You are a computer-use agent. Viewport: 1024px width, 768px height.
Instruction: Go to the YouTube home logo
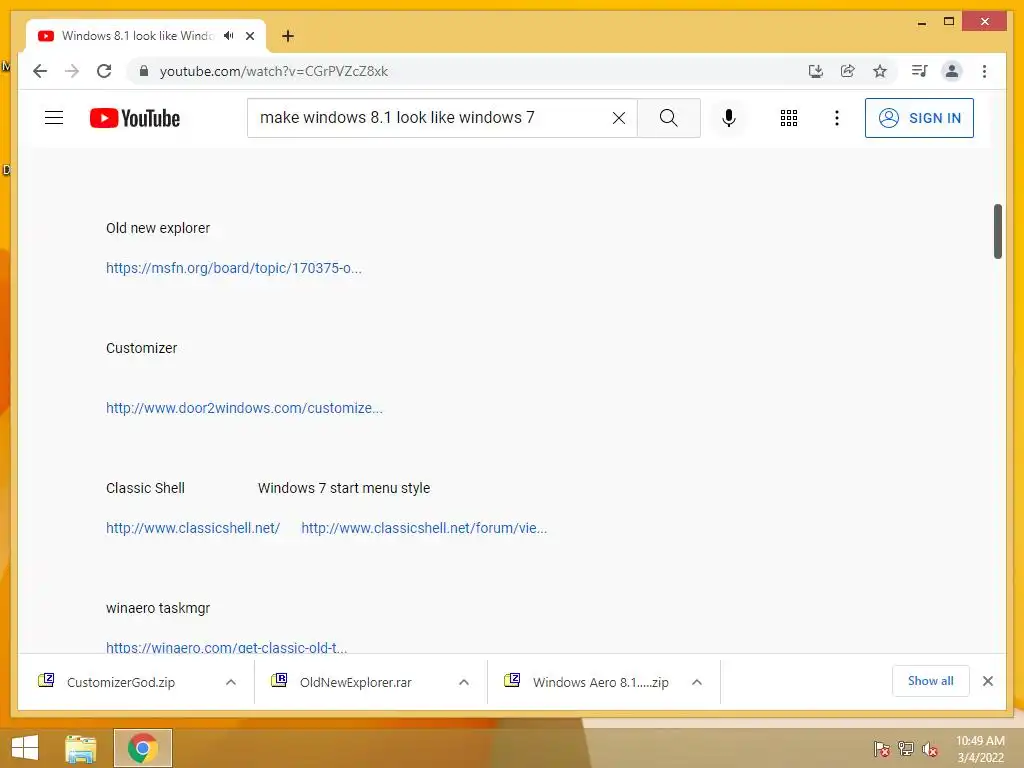pos(135,118)
